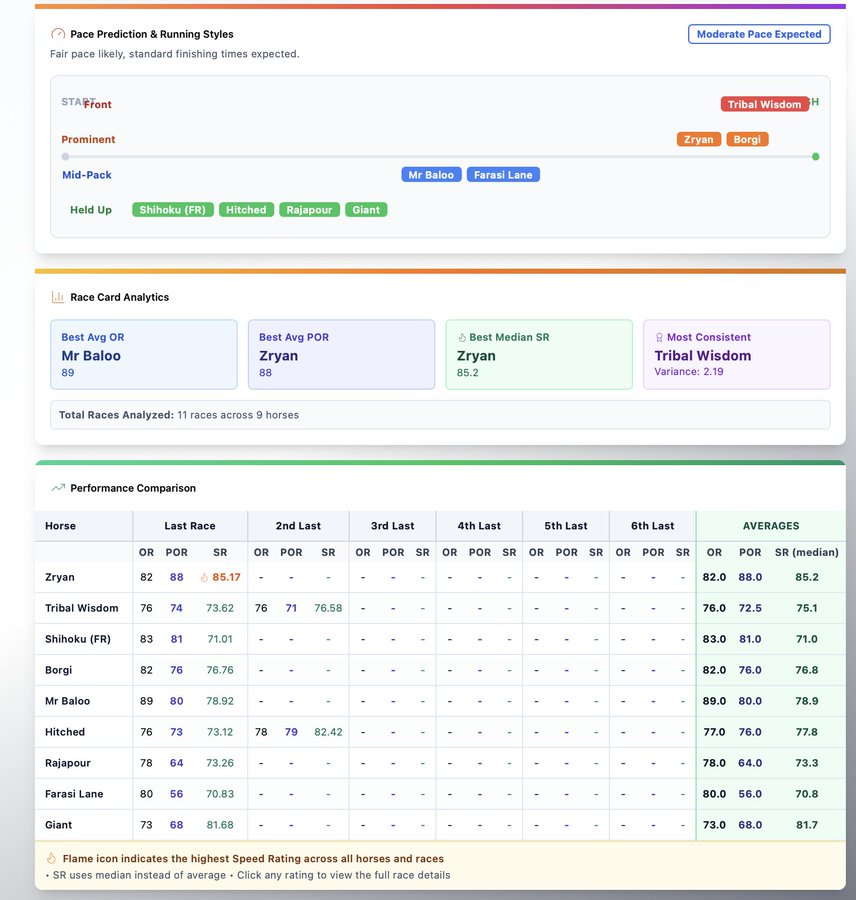Click the trend line icon beside Performance Comparison

click(58, 488)
